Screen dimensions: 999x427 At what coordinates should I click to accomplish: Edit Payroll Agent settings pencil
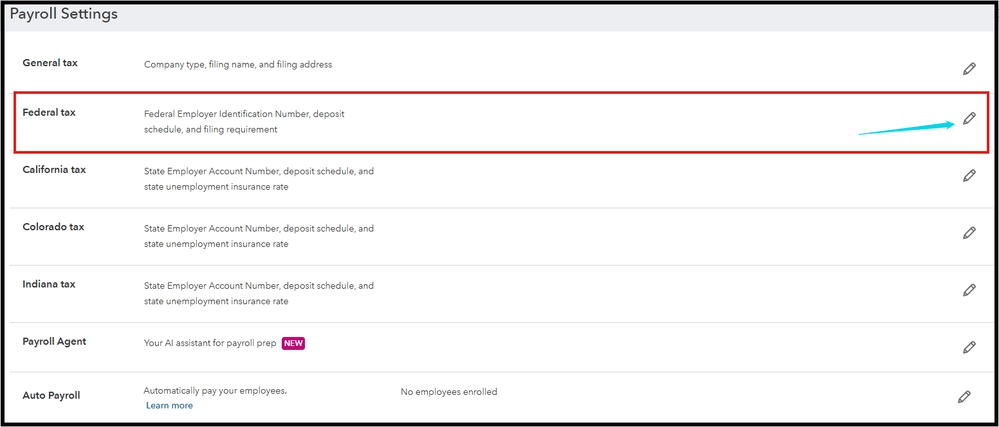(968, 347)
